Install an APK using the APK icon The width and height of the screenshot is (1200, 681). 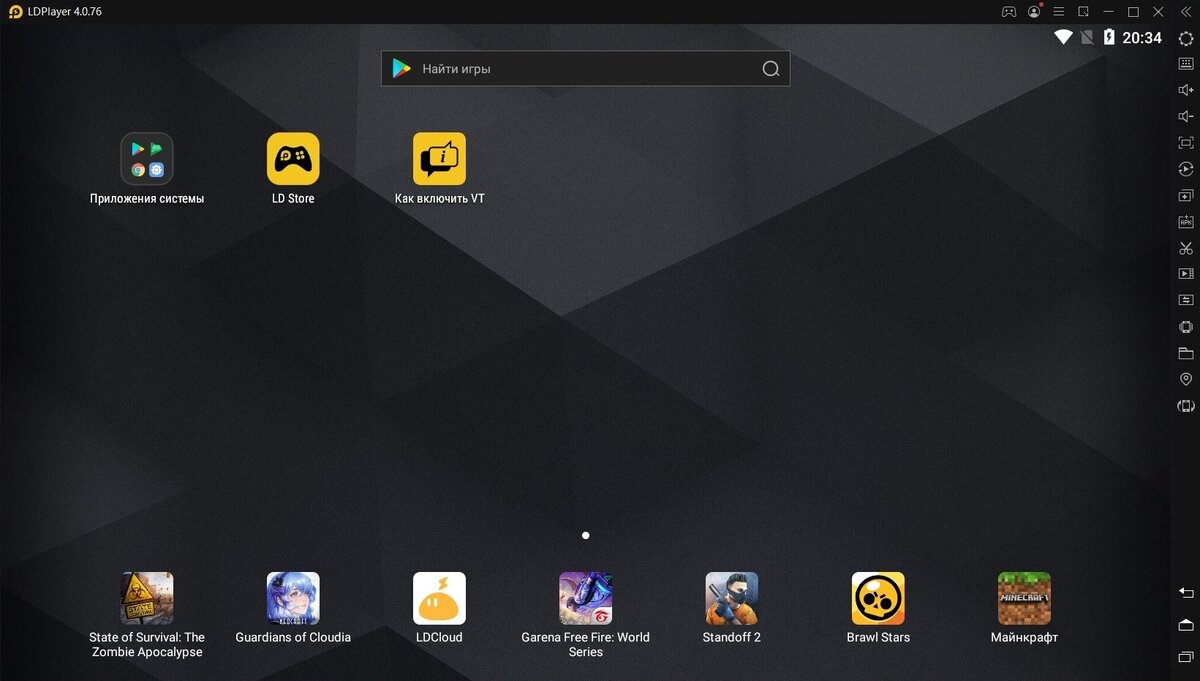[1186, 221]
